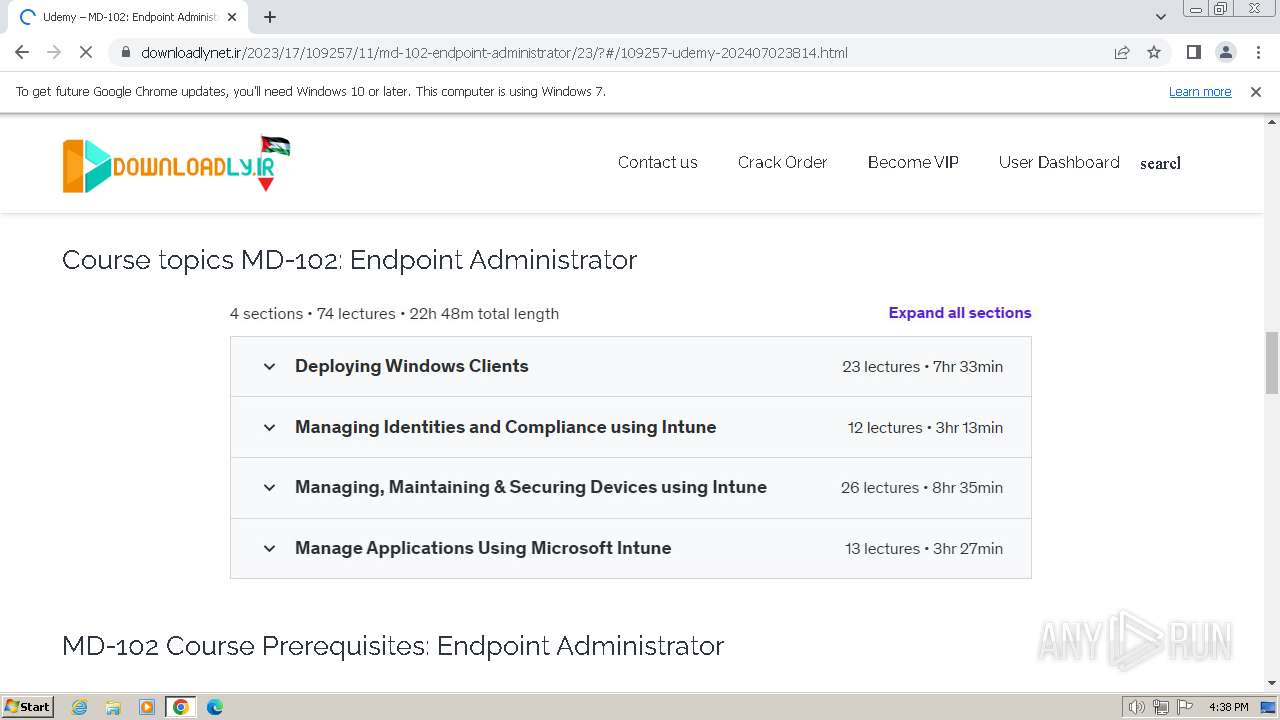Click '12 lectures • 3hr 13min' text

pos(925,428)
